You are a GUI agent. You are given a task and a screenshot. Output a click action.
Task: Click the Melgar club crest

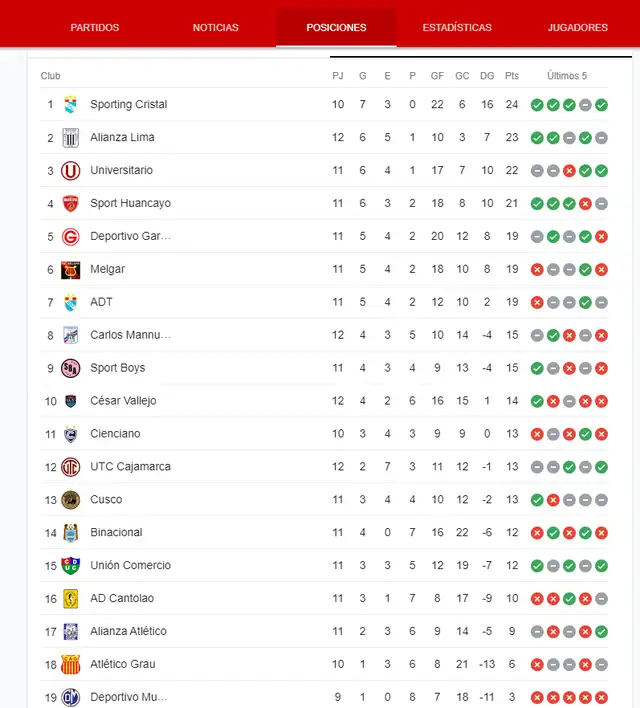tap(70, 269)
